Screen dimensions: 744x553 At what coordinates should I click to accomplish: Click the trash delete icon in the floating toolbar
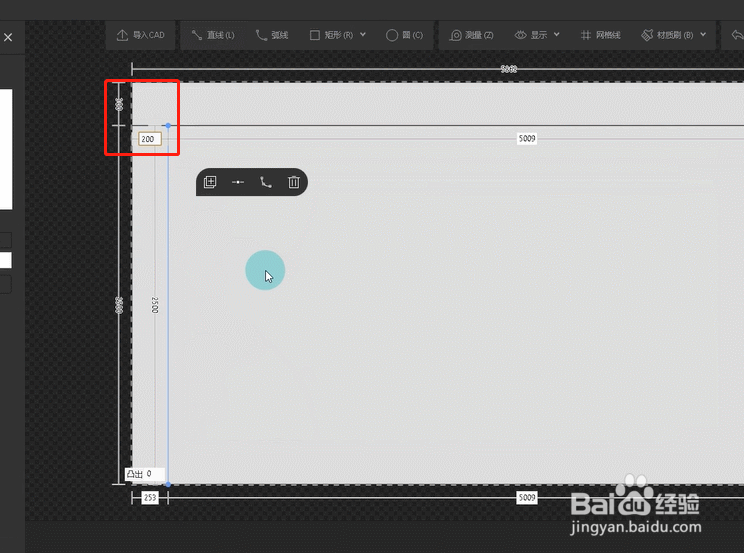(294, 182)
